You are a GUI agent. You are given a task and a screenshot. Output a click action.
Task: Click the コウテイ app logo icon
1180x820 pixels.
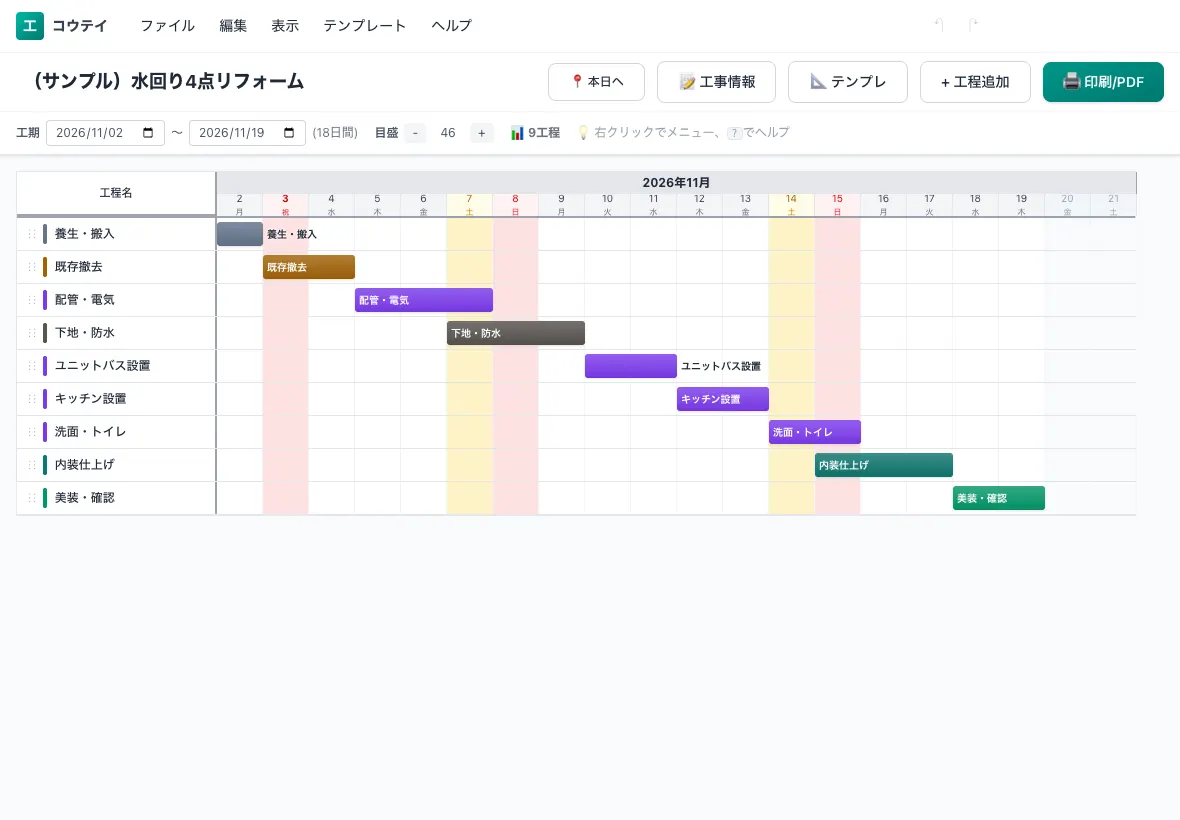(x=30, y=26)
